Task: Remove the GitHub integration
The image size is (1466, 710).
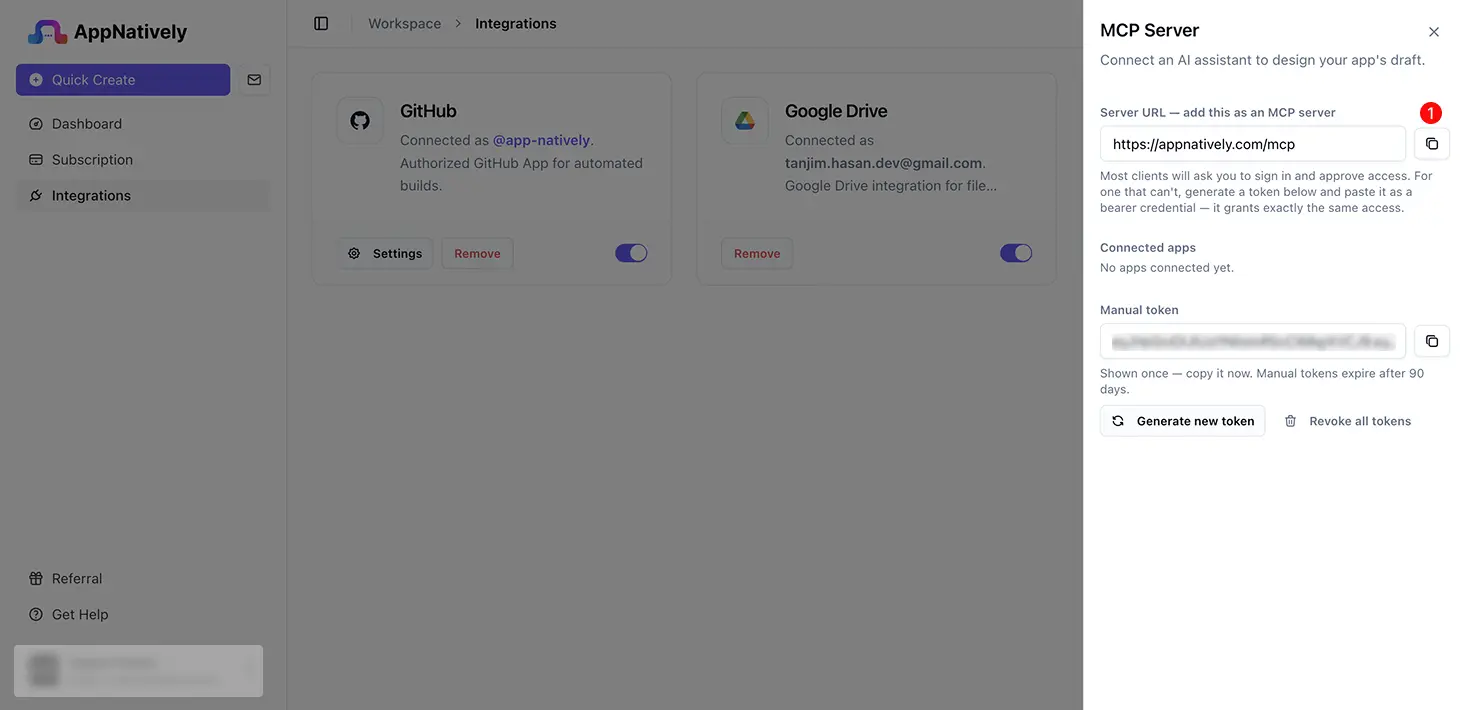Action: pos(477,254)
